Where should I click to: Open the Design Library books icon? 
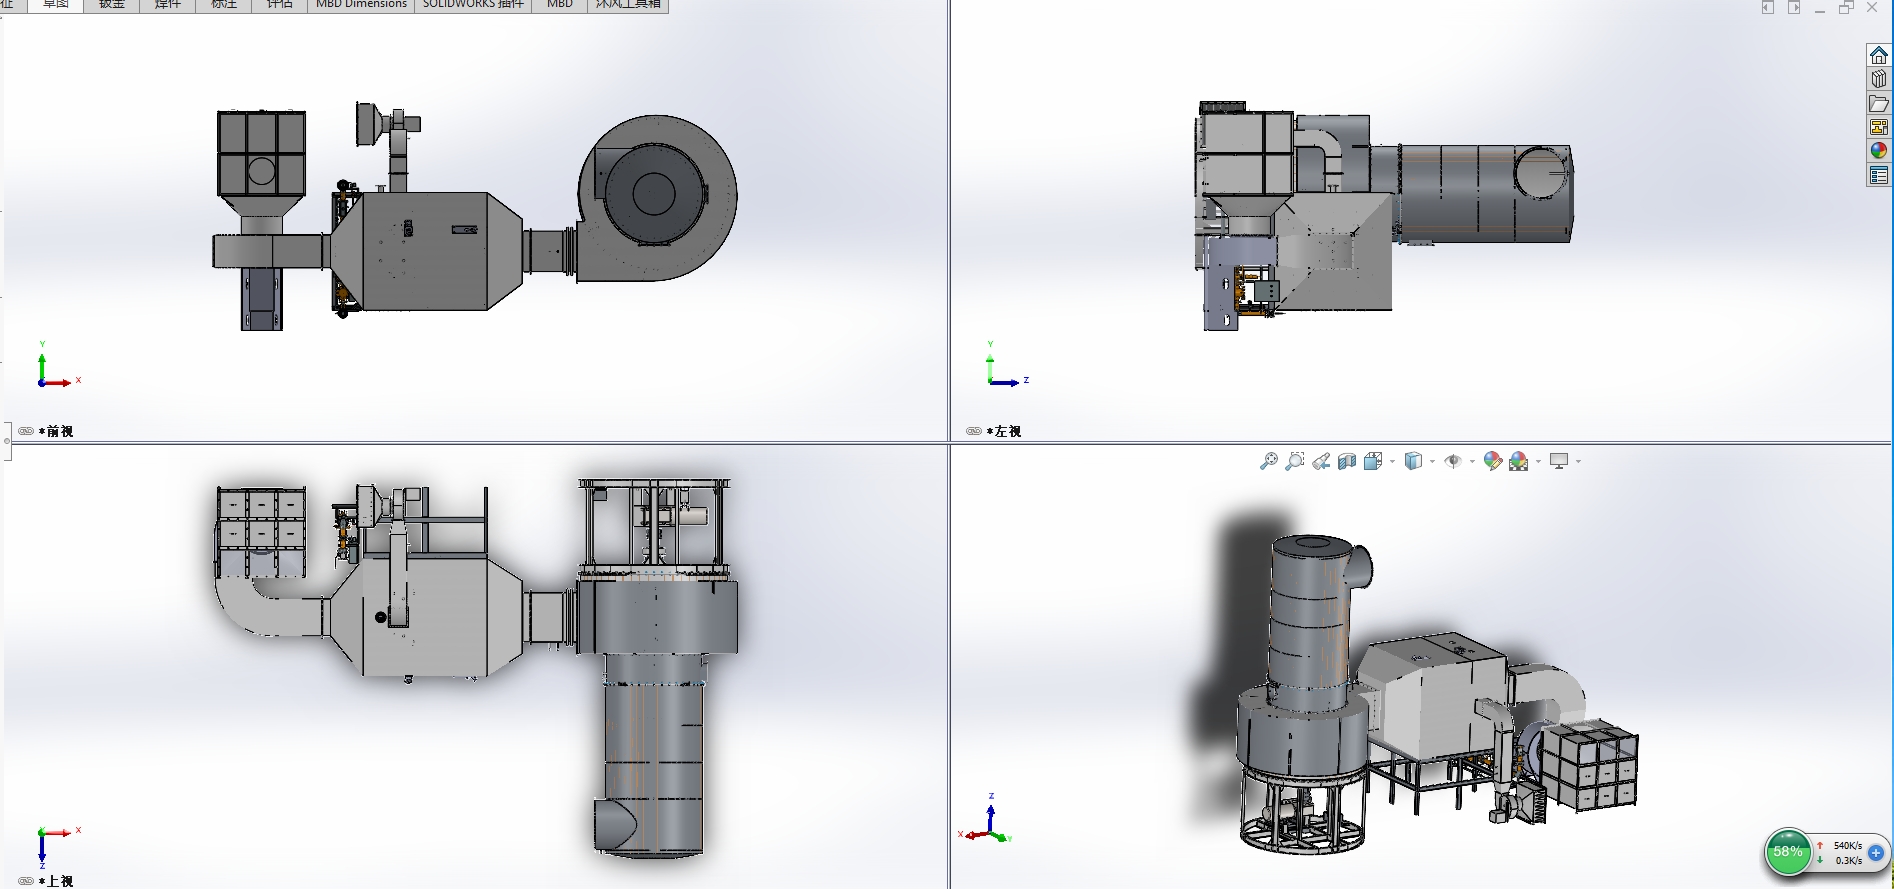click(1879, 79)
